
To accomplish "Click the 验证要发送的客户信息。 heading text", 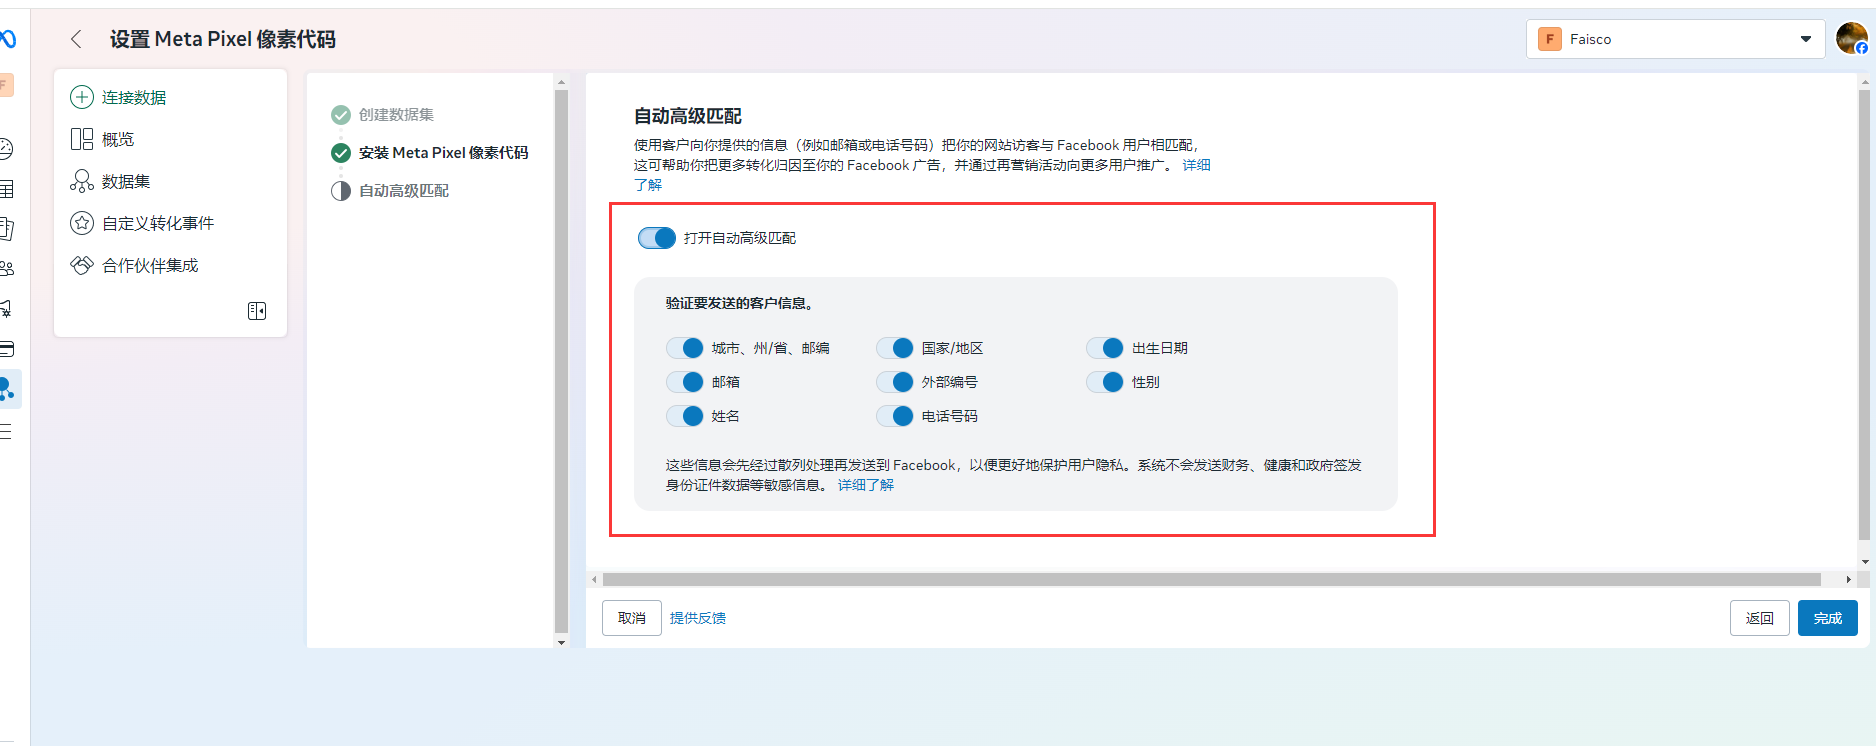I will point(740,303).
